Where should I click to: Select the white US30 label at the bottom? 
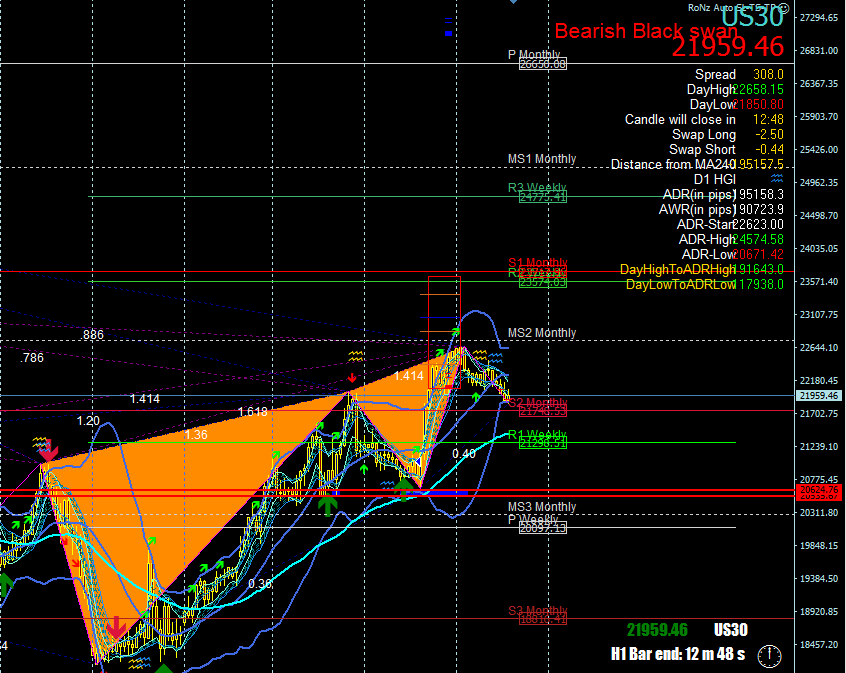[x=731, y=630]
